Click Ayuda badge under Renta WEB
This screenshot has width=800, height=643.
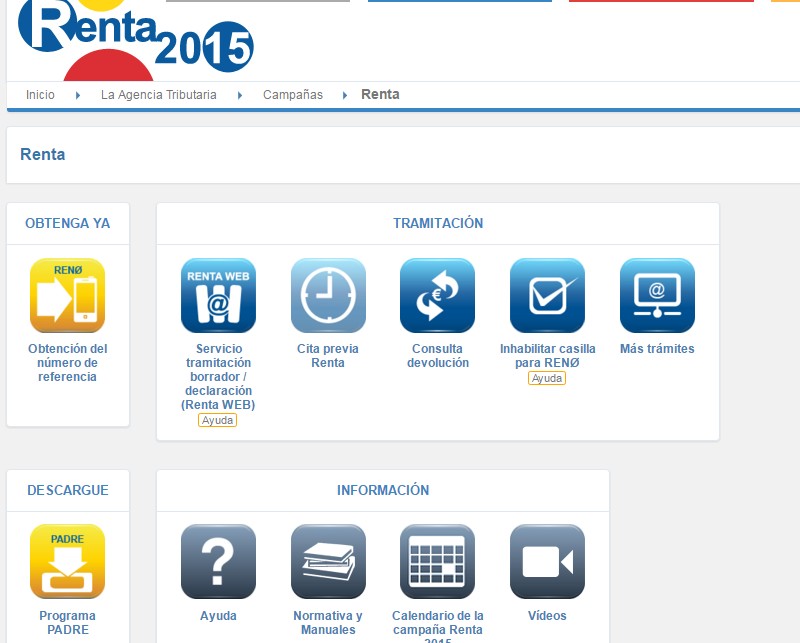click(217, 420)
